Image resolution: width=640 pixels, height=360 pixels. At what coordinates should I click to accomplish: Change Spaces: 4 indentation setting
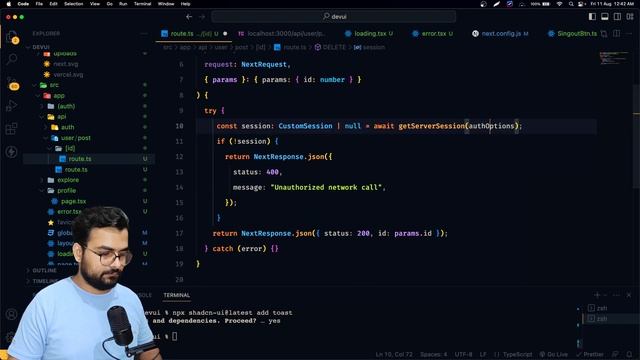[433, 354]
